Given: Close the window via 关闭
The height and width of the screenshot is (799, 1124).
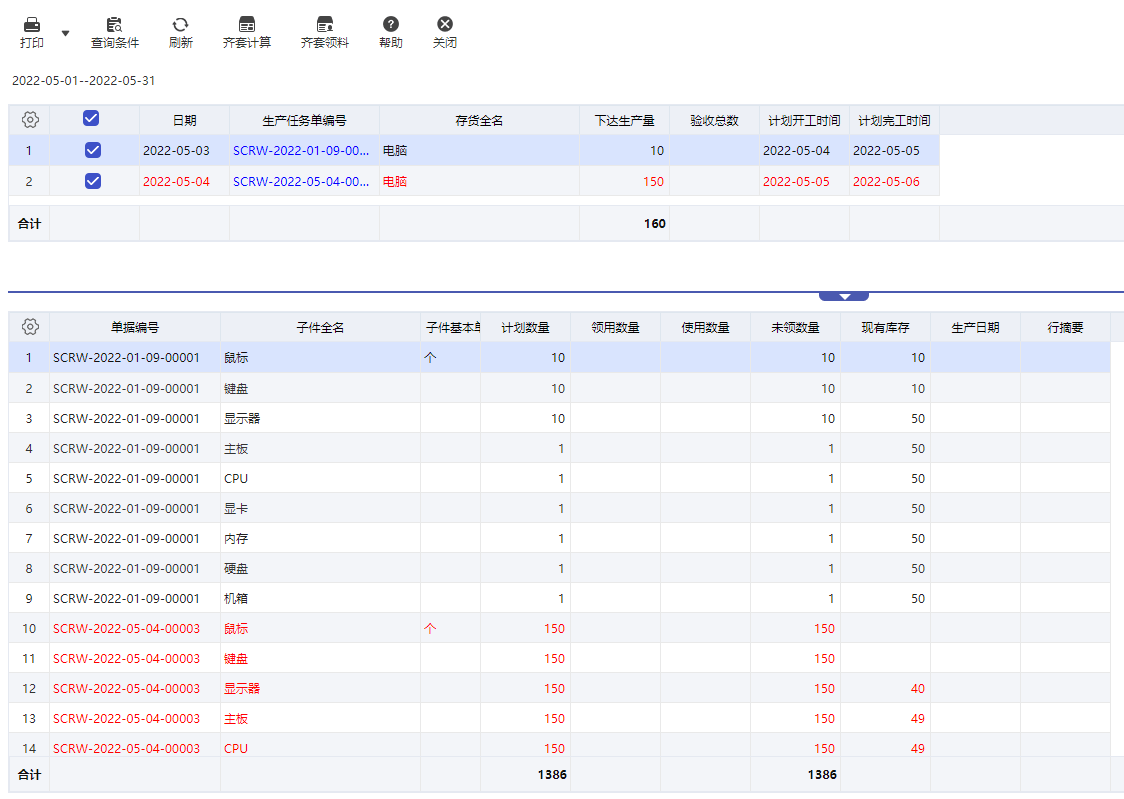Looking at the screenshot, I should pos(444,33).
